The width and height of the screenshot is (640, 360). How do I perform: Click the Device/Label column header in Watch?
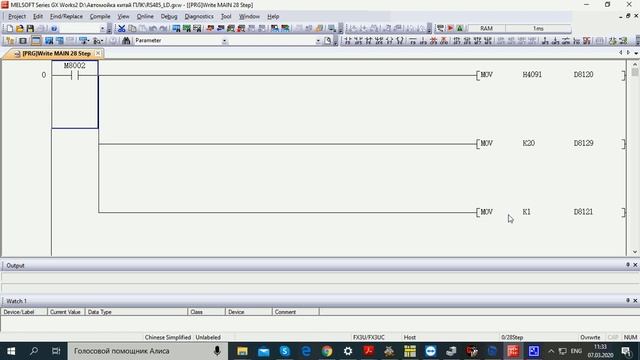[24, 311]
